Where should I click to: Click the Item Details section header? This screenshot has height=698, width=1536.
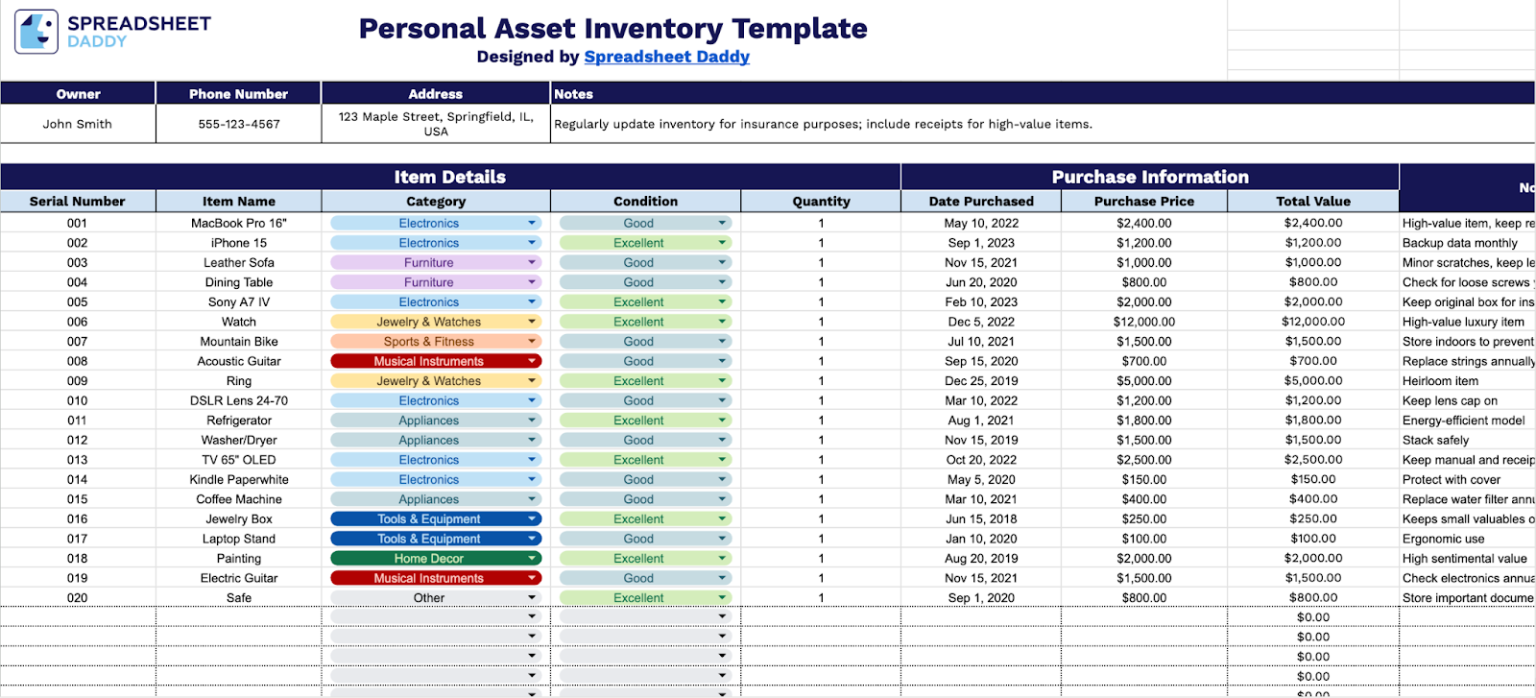[x=450, y=177]
